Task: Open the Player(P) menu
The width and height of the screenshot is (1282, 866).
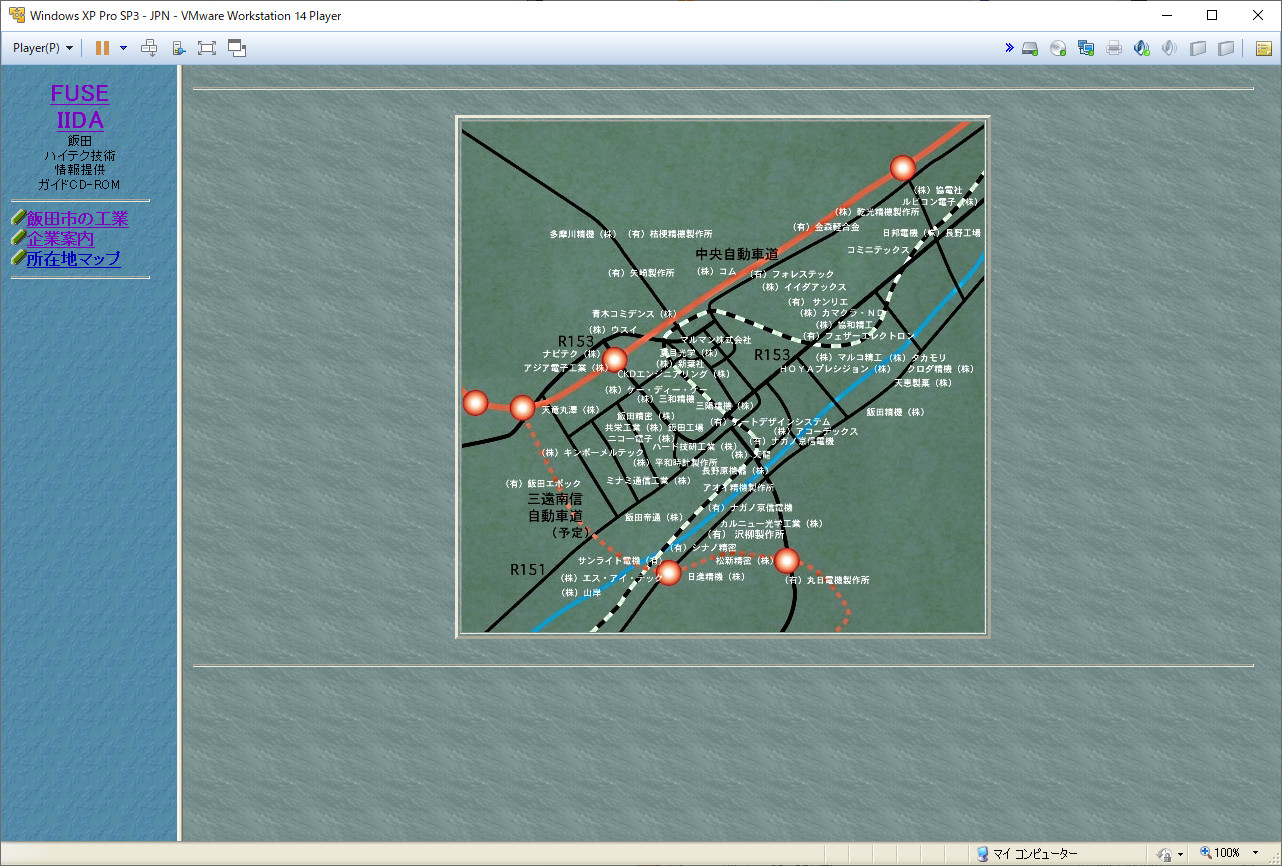Action: (42, 48)
